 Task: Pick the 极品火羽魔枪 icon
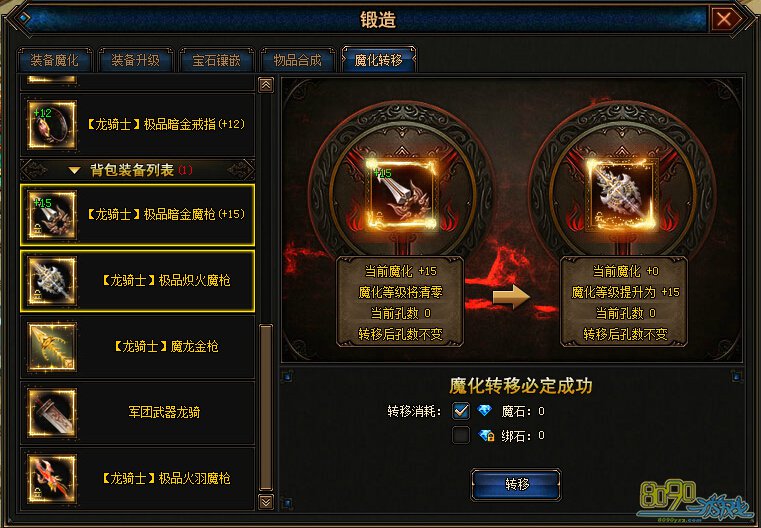point(52,478)
